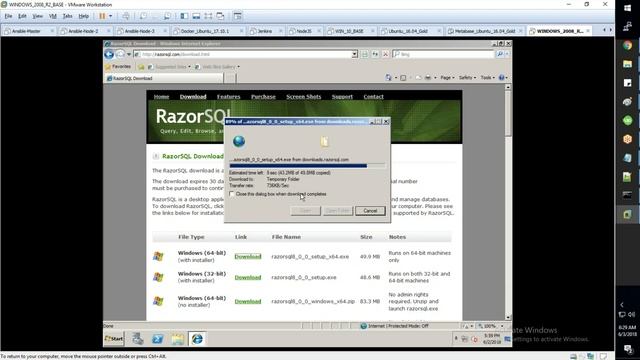Click VMware Unity mode icon
The image size is (640, 360).
pos(220,16)
